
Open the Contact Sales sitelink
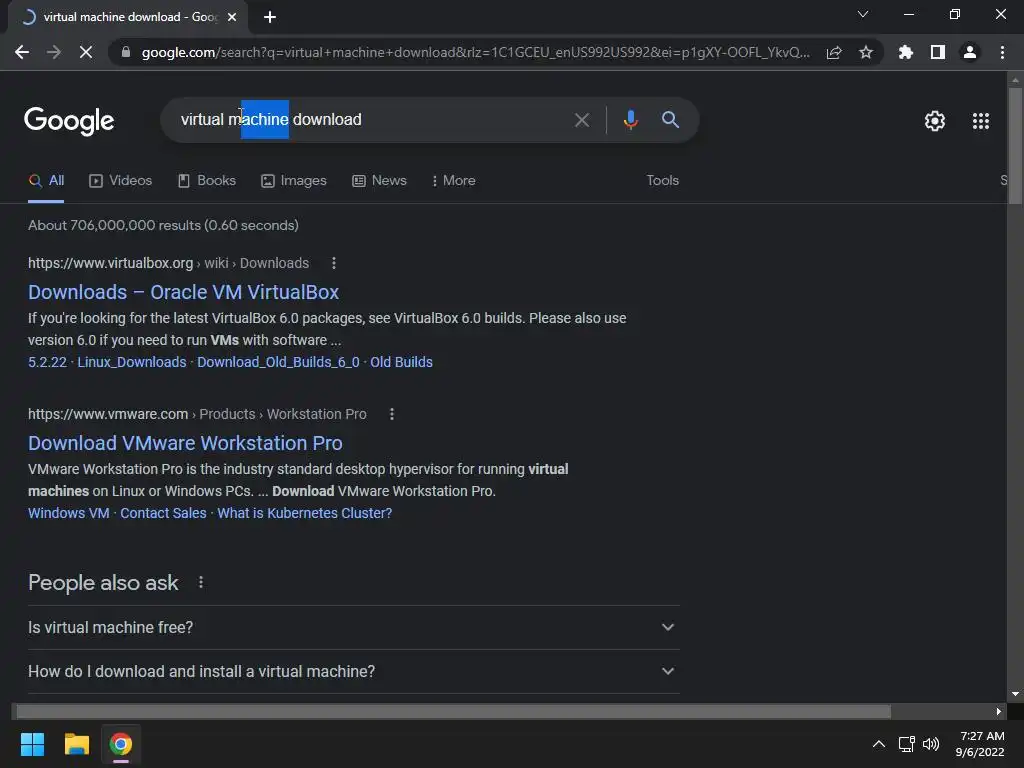(x=163, y=513)
